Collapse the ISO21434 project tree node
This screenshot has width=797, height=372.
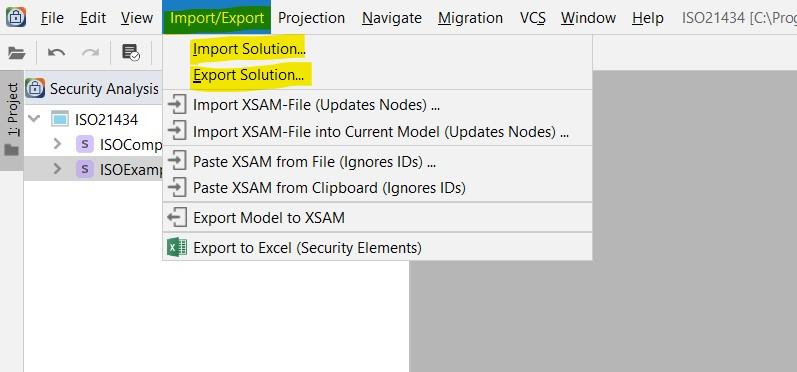(x=34, y=119)
